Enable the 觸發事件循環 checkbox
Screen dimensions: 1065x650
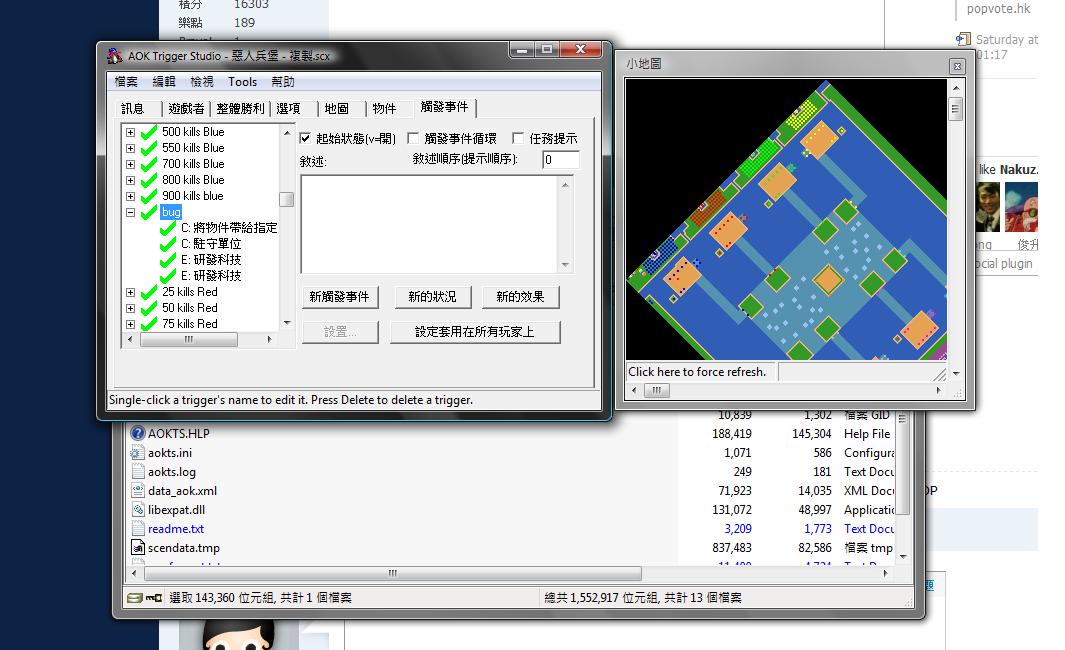[x=413, y=139]
